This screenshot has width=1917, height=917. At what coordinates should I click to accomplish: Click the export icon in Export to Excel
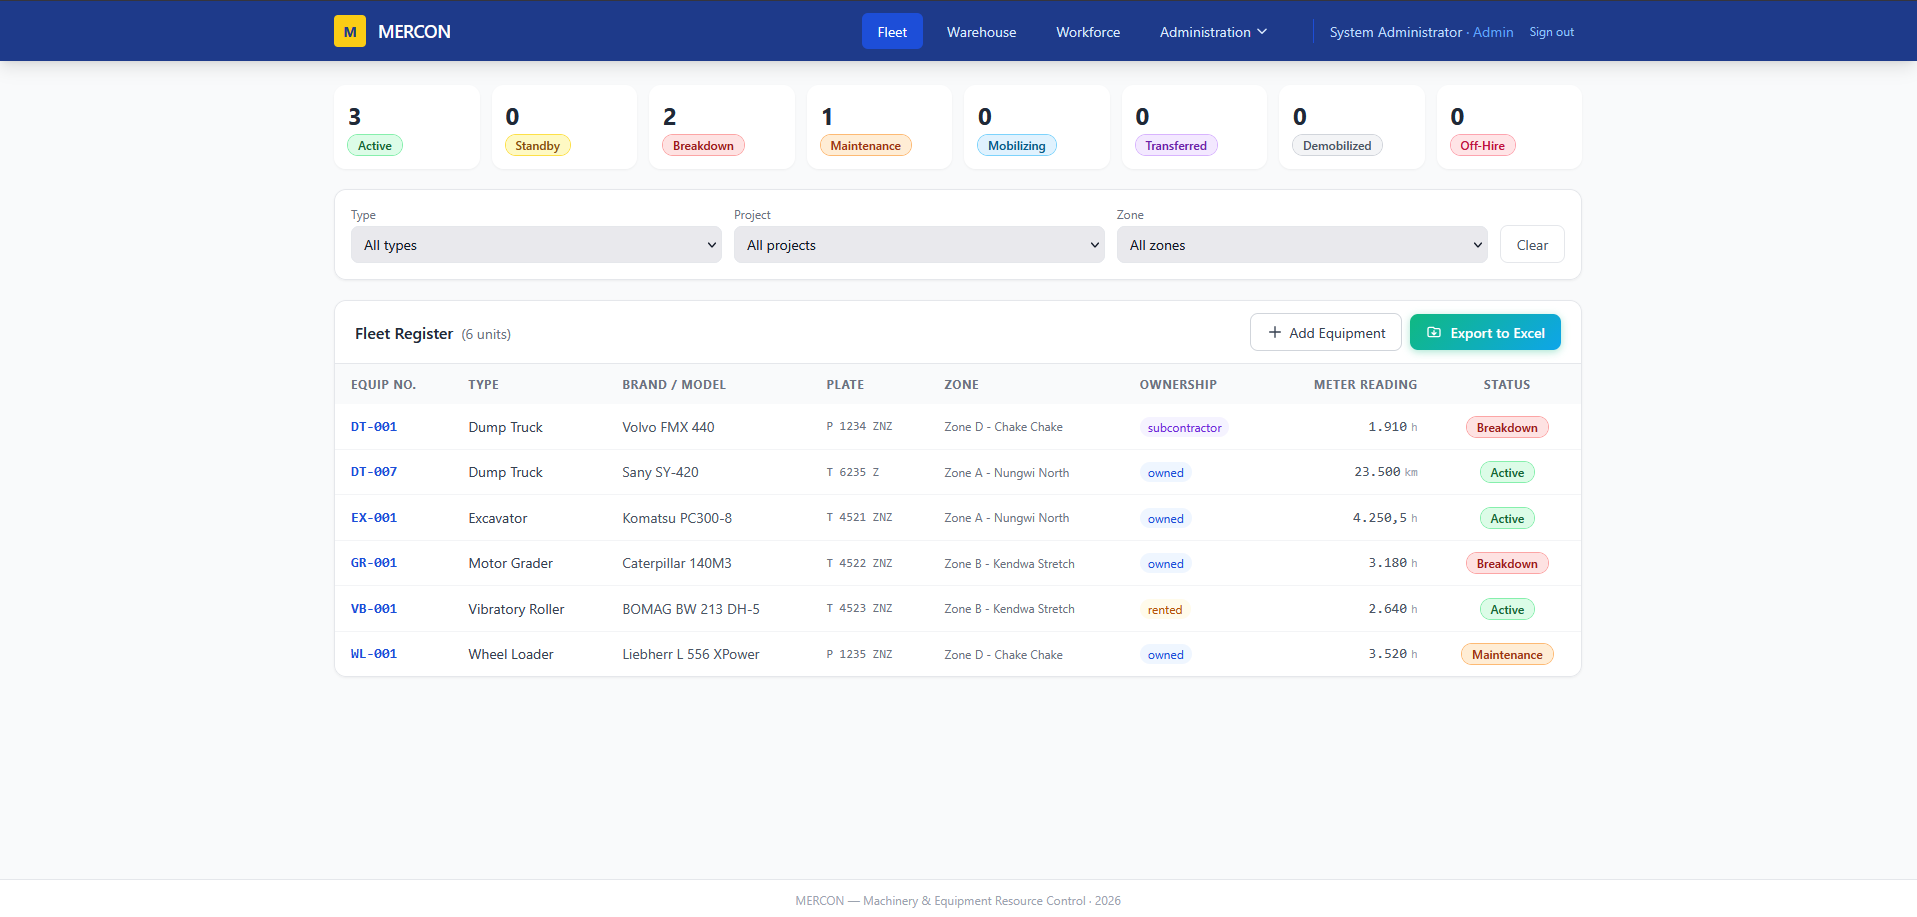[1433, 333]
